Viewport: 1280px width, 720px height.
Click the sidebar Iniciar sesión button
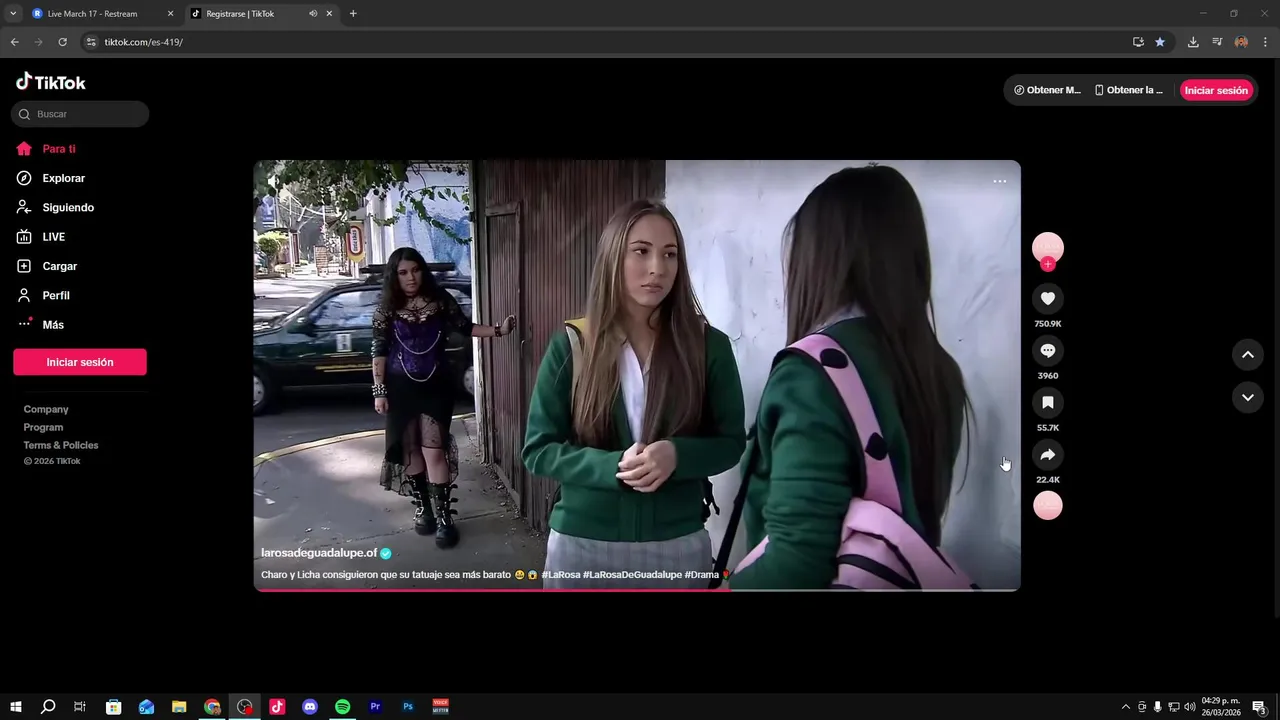point(80,362)
